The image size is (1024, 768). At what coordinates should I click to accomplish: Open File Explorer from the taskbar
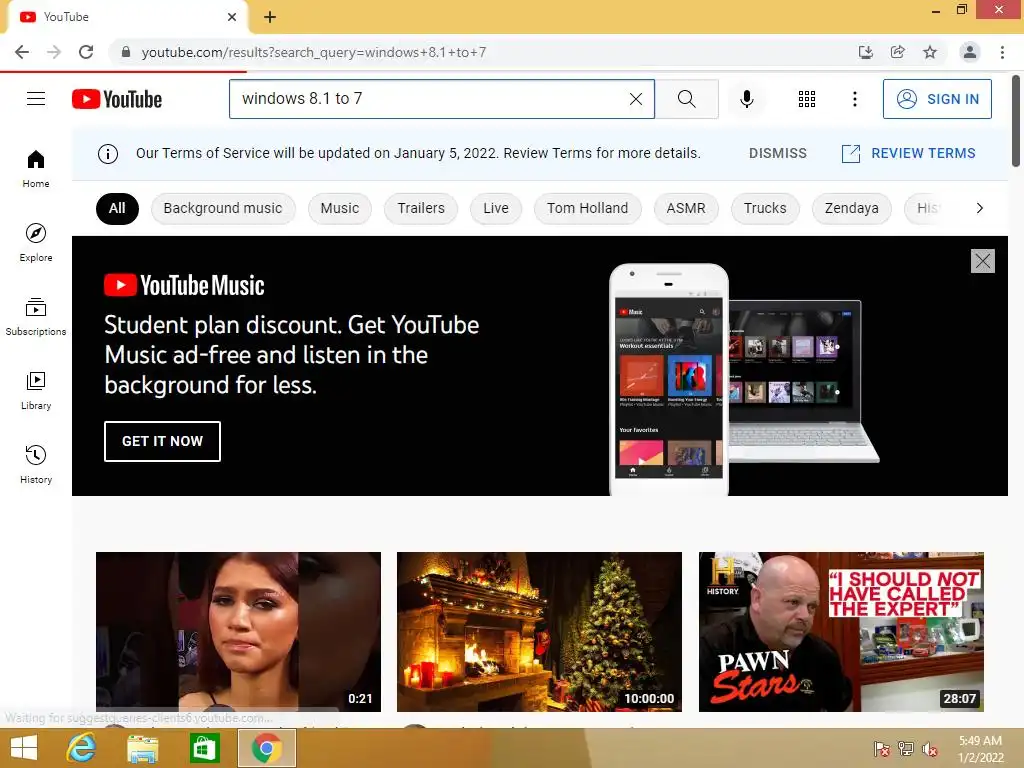(x=142, y=748)
